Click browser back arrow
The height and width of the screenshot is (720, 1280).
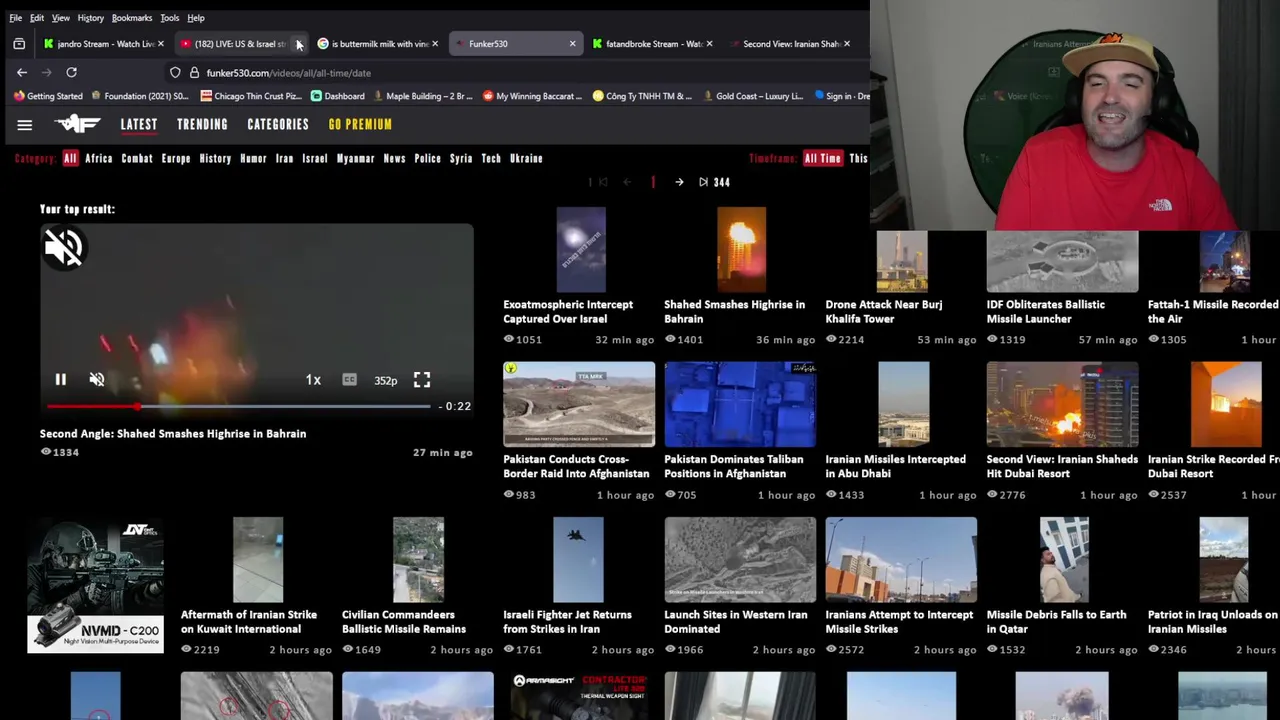(x=22, y=72)
